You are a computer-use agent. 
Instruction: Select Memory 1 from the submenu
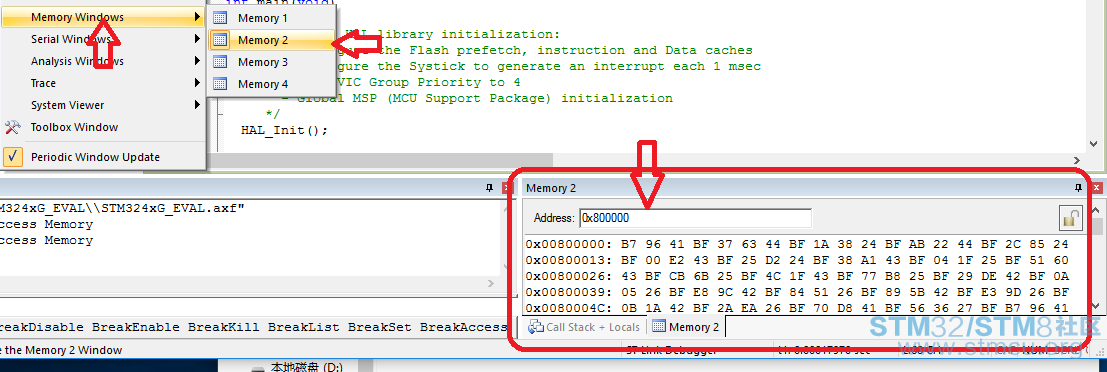click(x=271, y=18)
